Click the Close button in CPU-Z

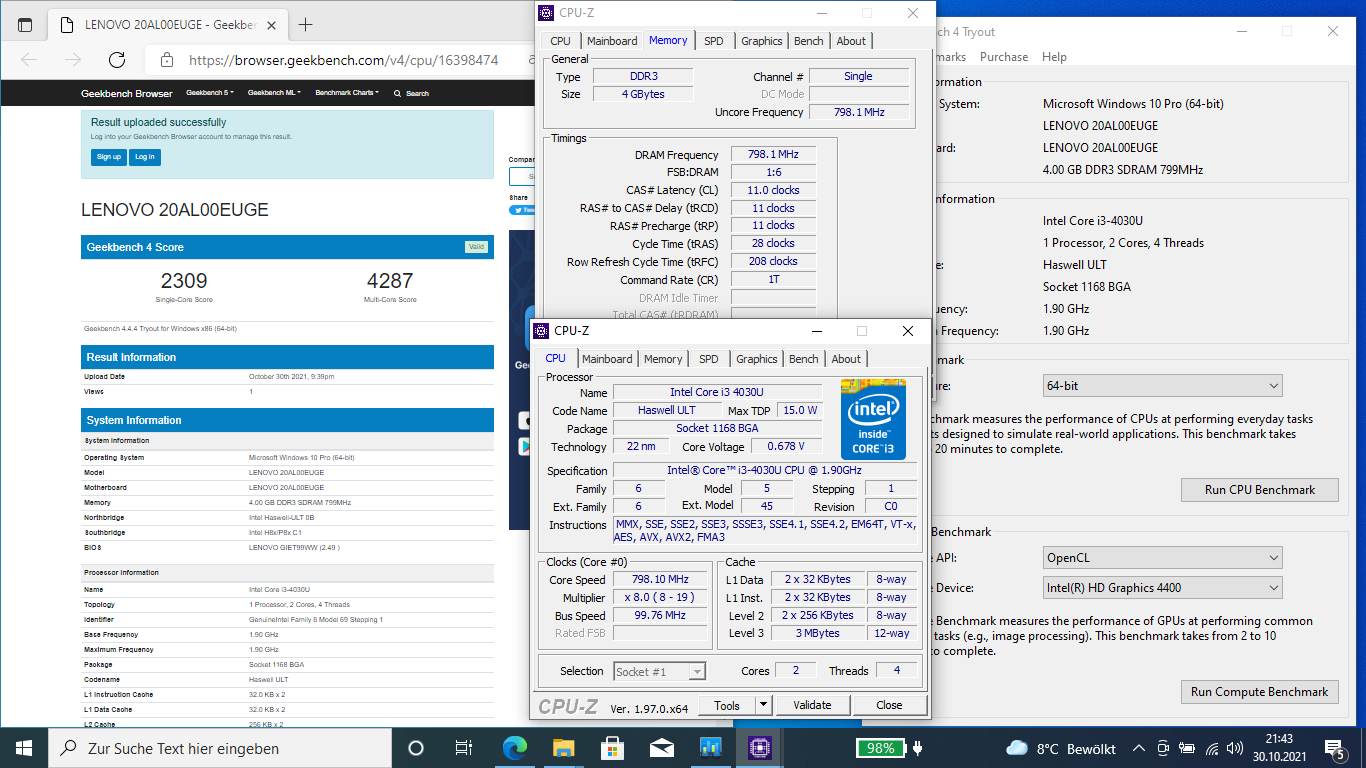tap(889, 705)
